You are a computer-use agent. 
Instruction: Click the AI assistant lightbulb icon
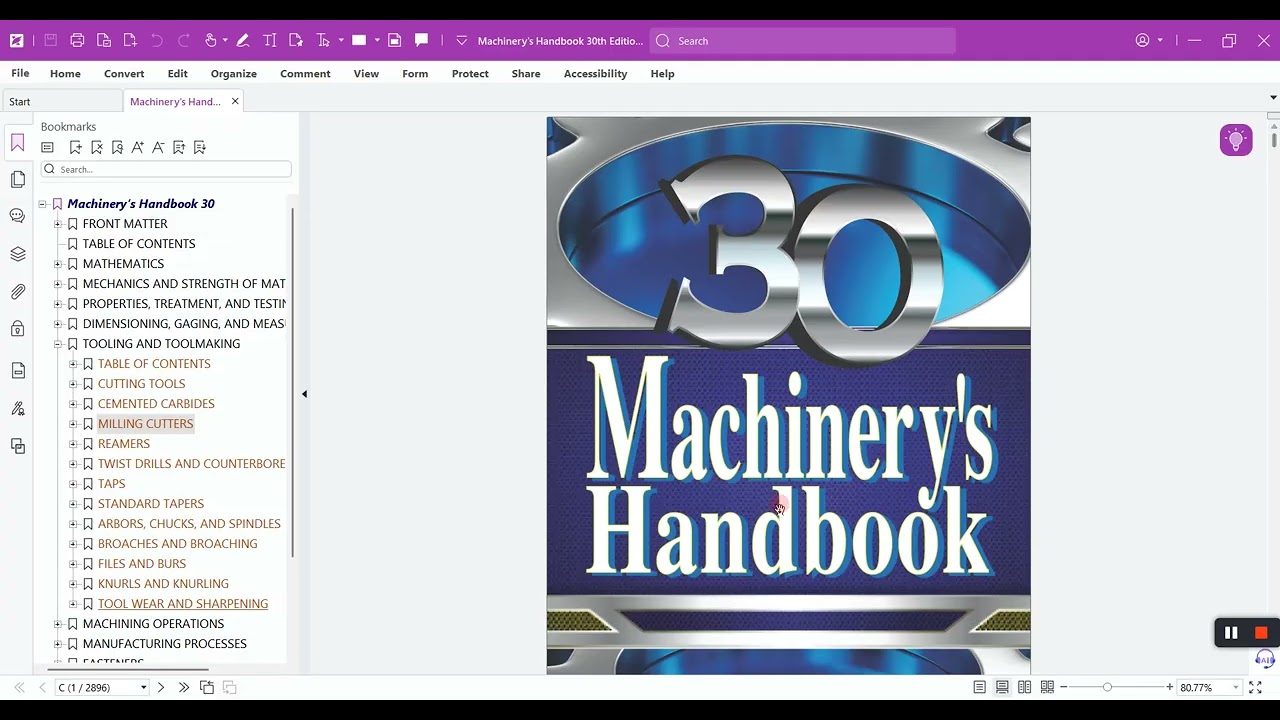click(x=1236, y=140)
